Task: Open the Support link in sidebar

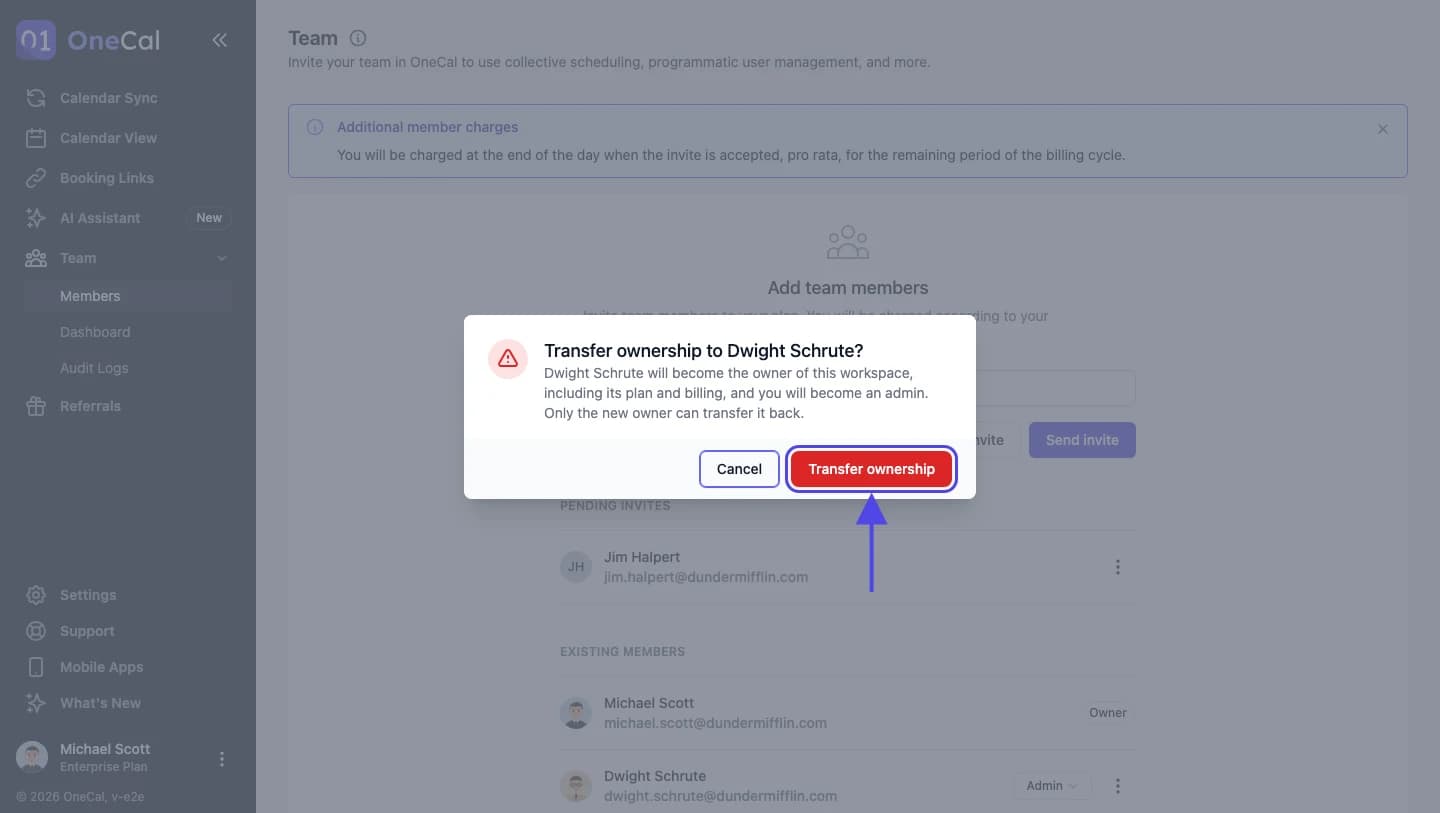Action: tap(128, 631)
